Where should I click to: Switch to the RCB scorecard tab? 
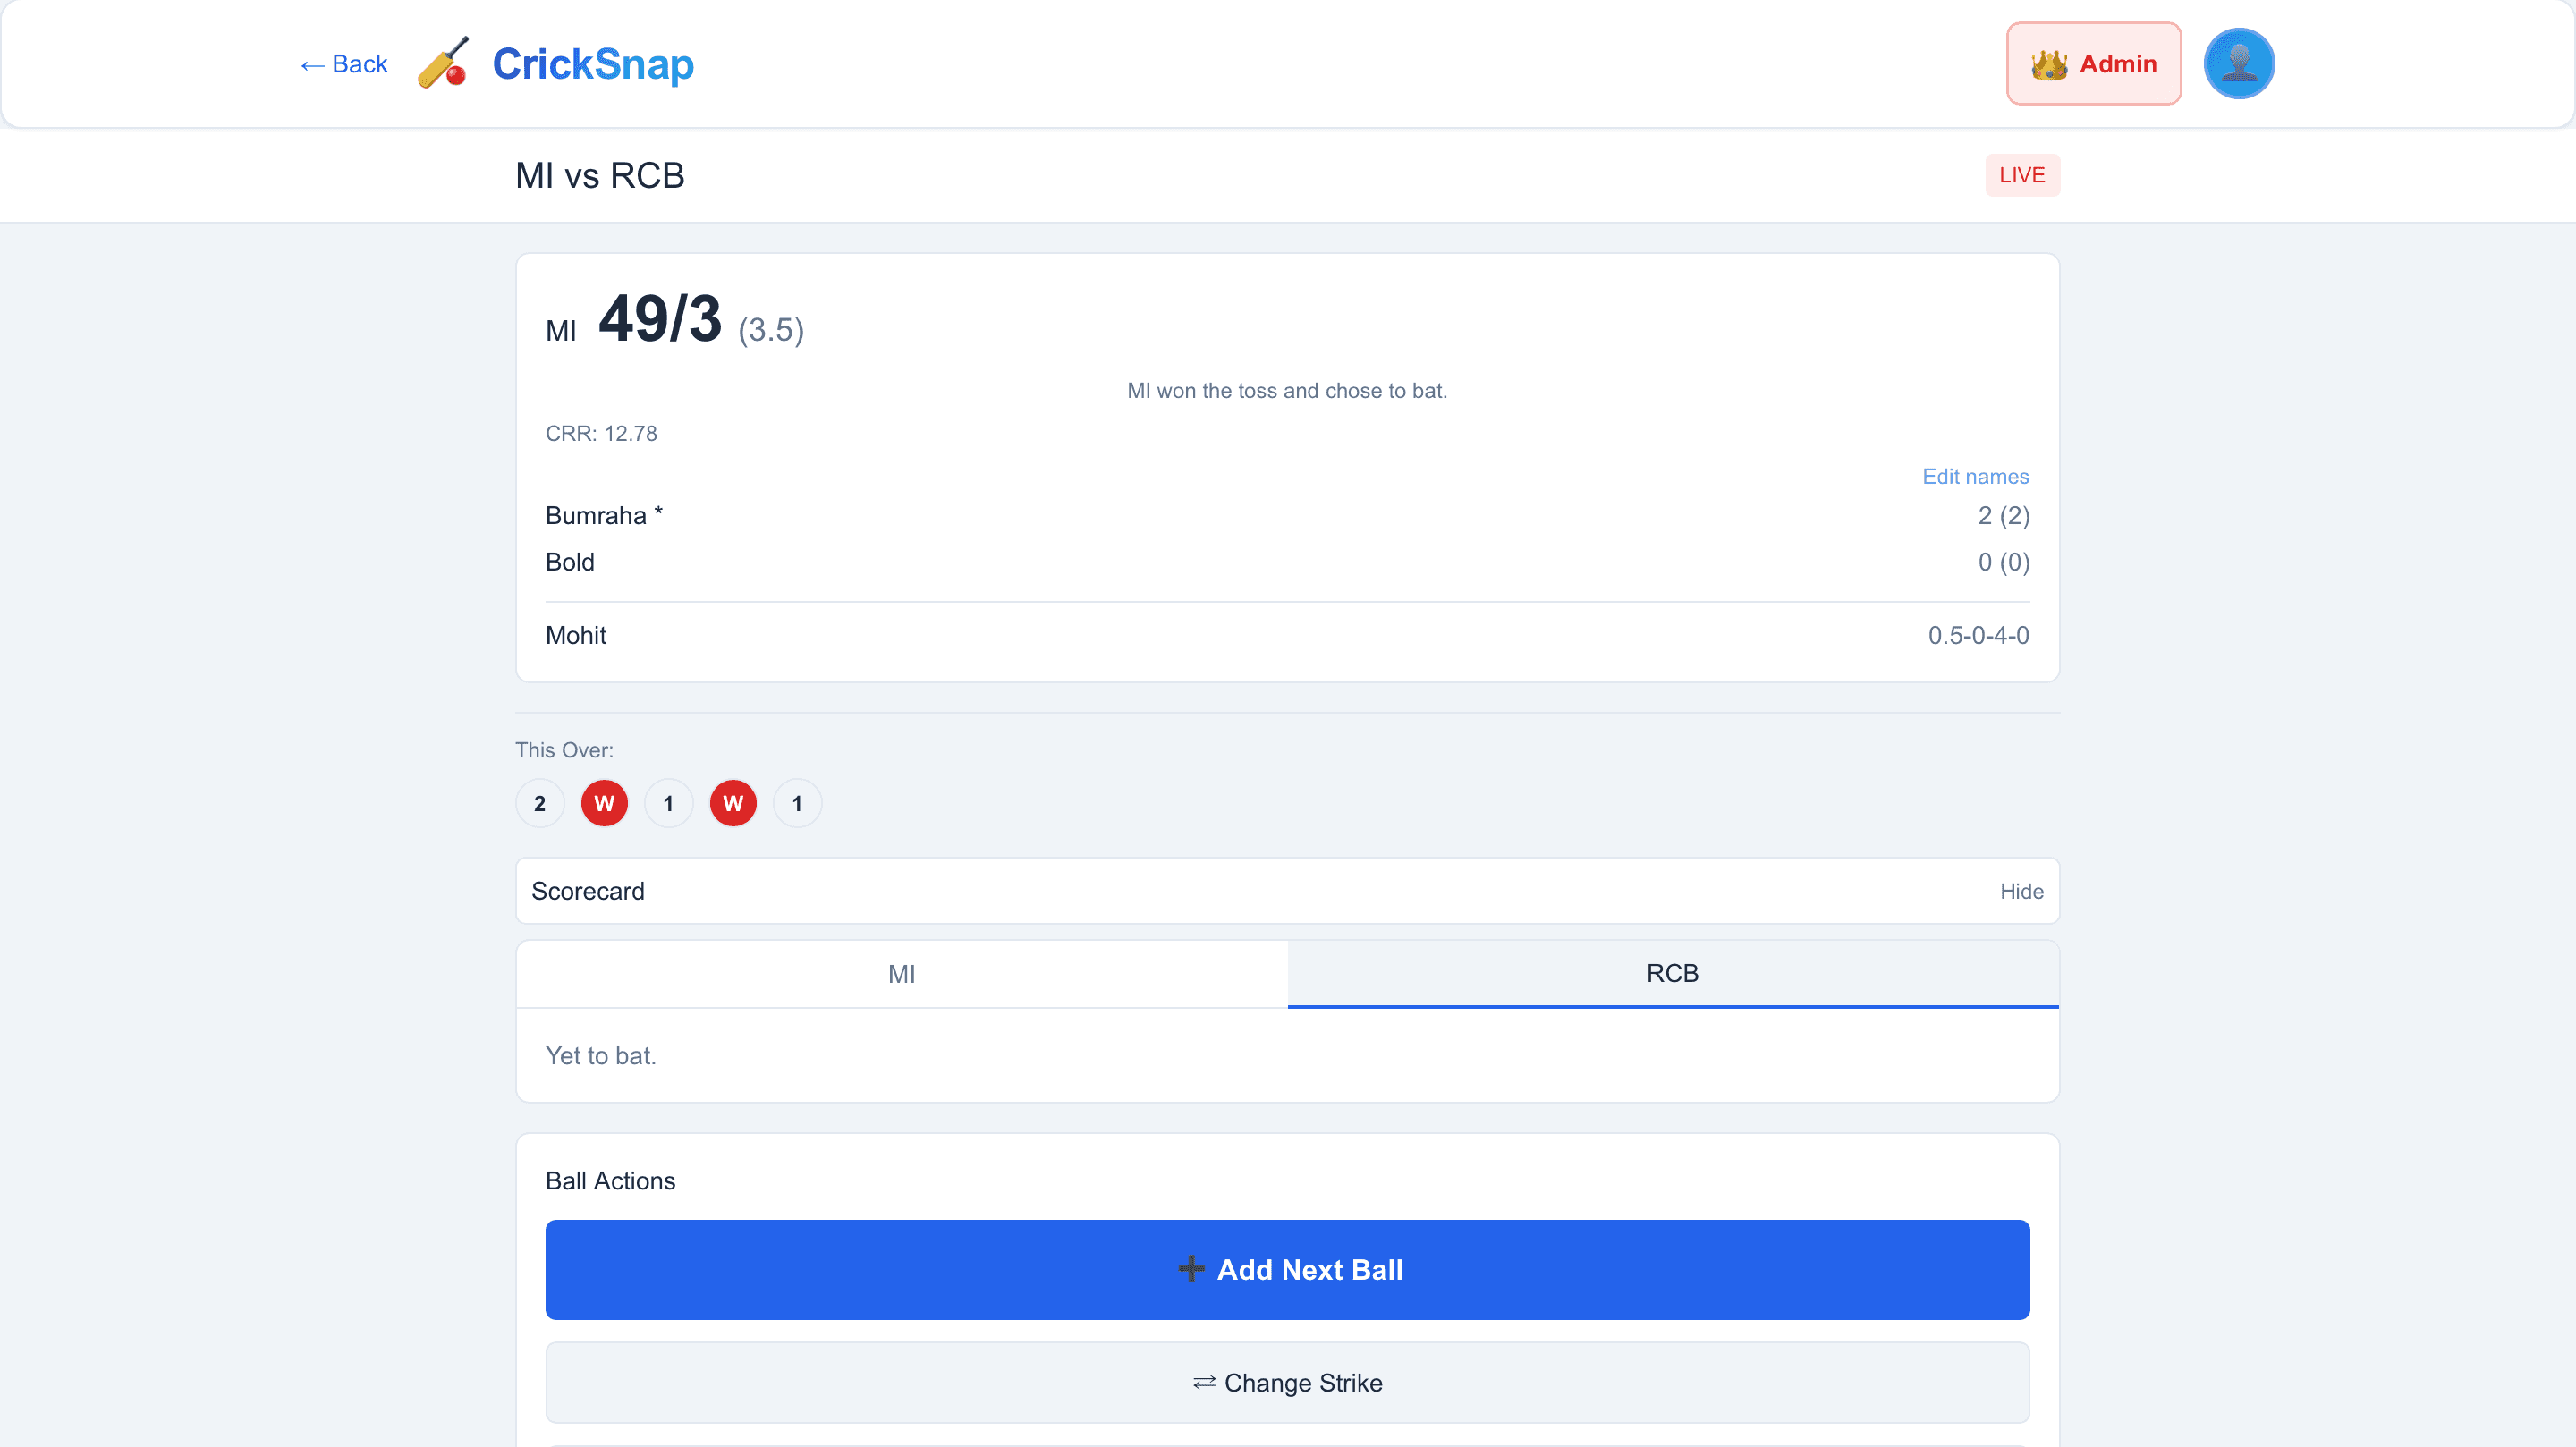coord(1673,974)
